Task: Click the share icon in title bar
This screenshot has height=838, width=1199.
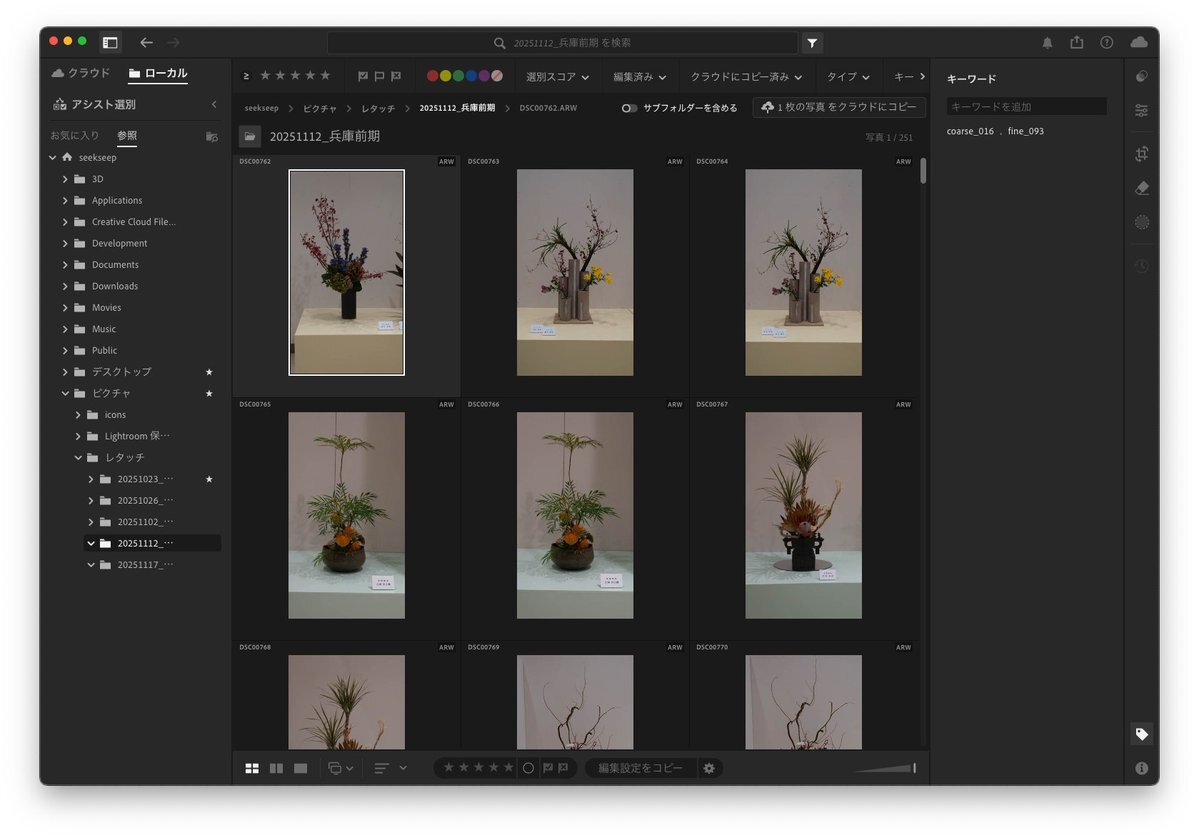Action: [1076, 43]
